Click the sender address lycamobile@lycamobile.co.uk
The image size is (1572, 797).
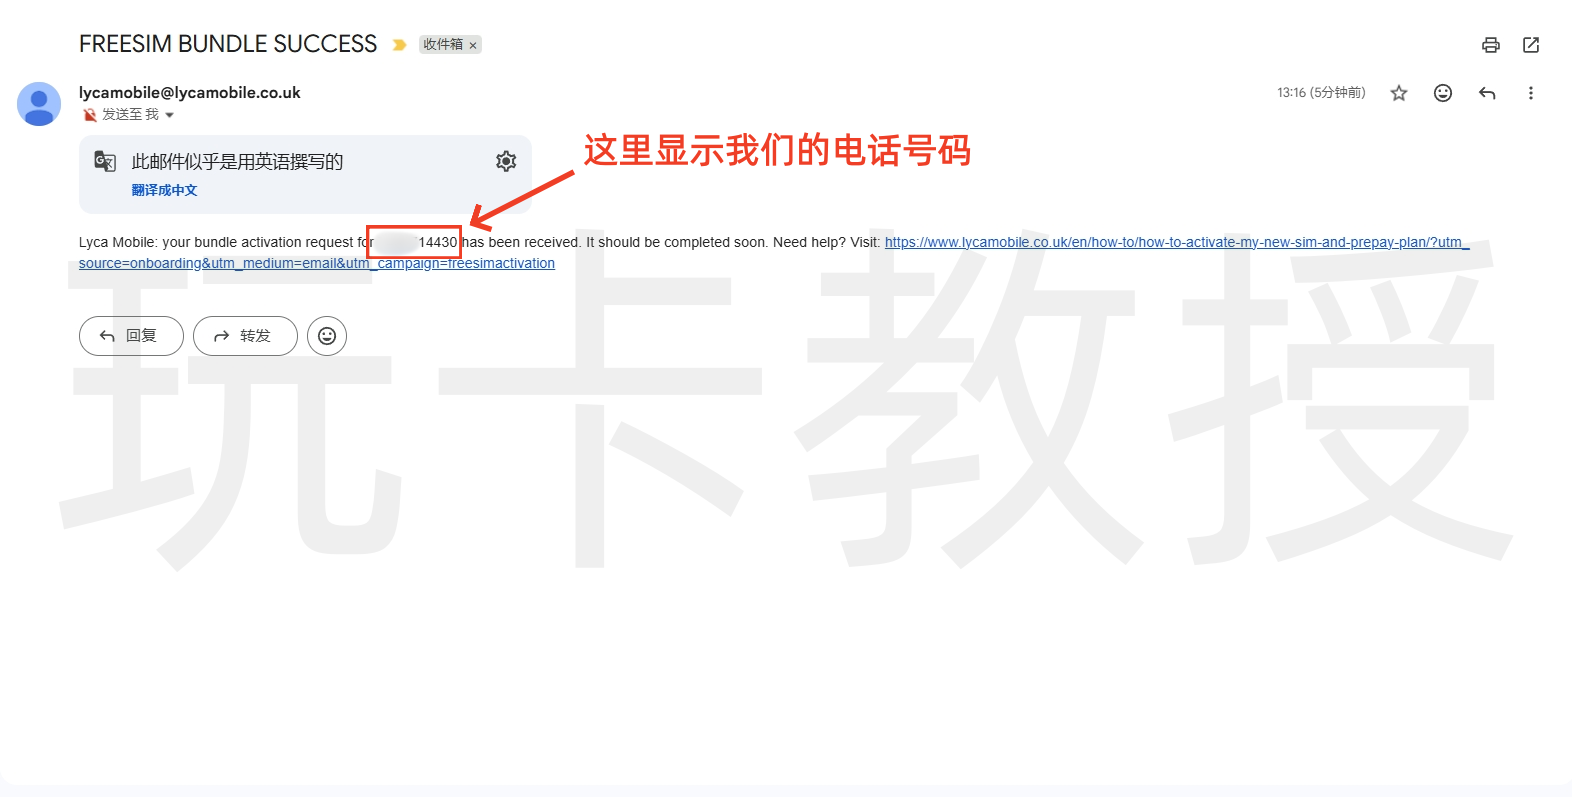pyautogui.click(x=189, y=92)
